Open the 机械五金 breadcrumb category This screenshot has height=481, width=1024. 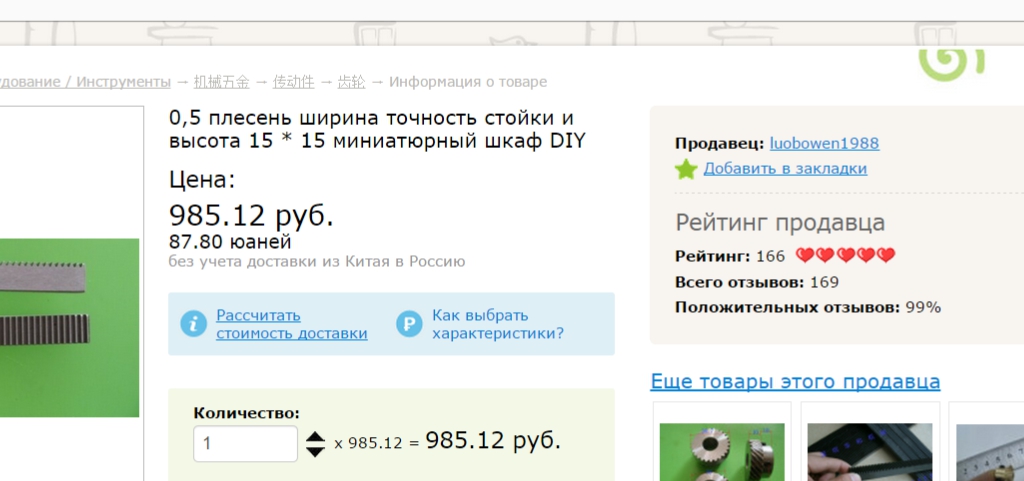221,82
